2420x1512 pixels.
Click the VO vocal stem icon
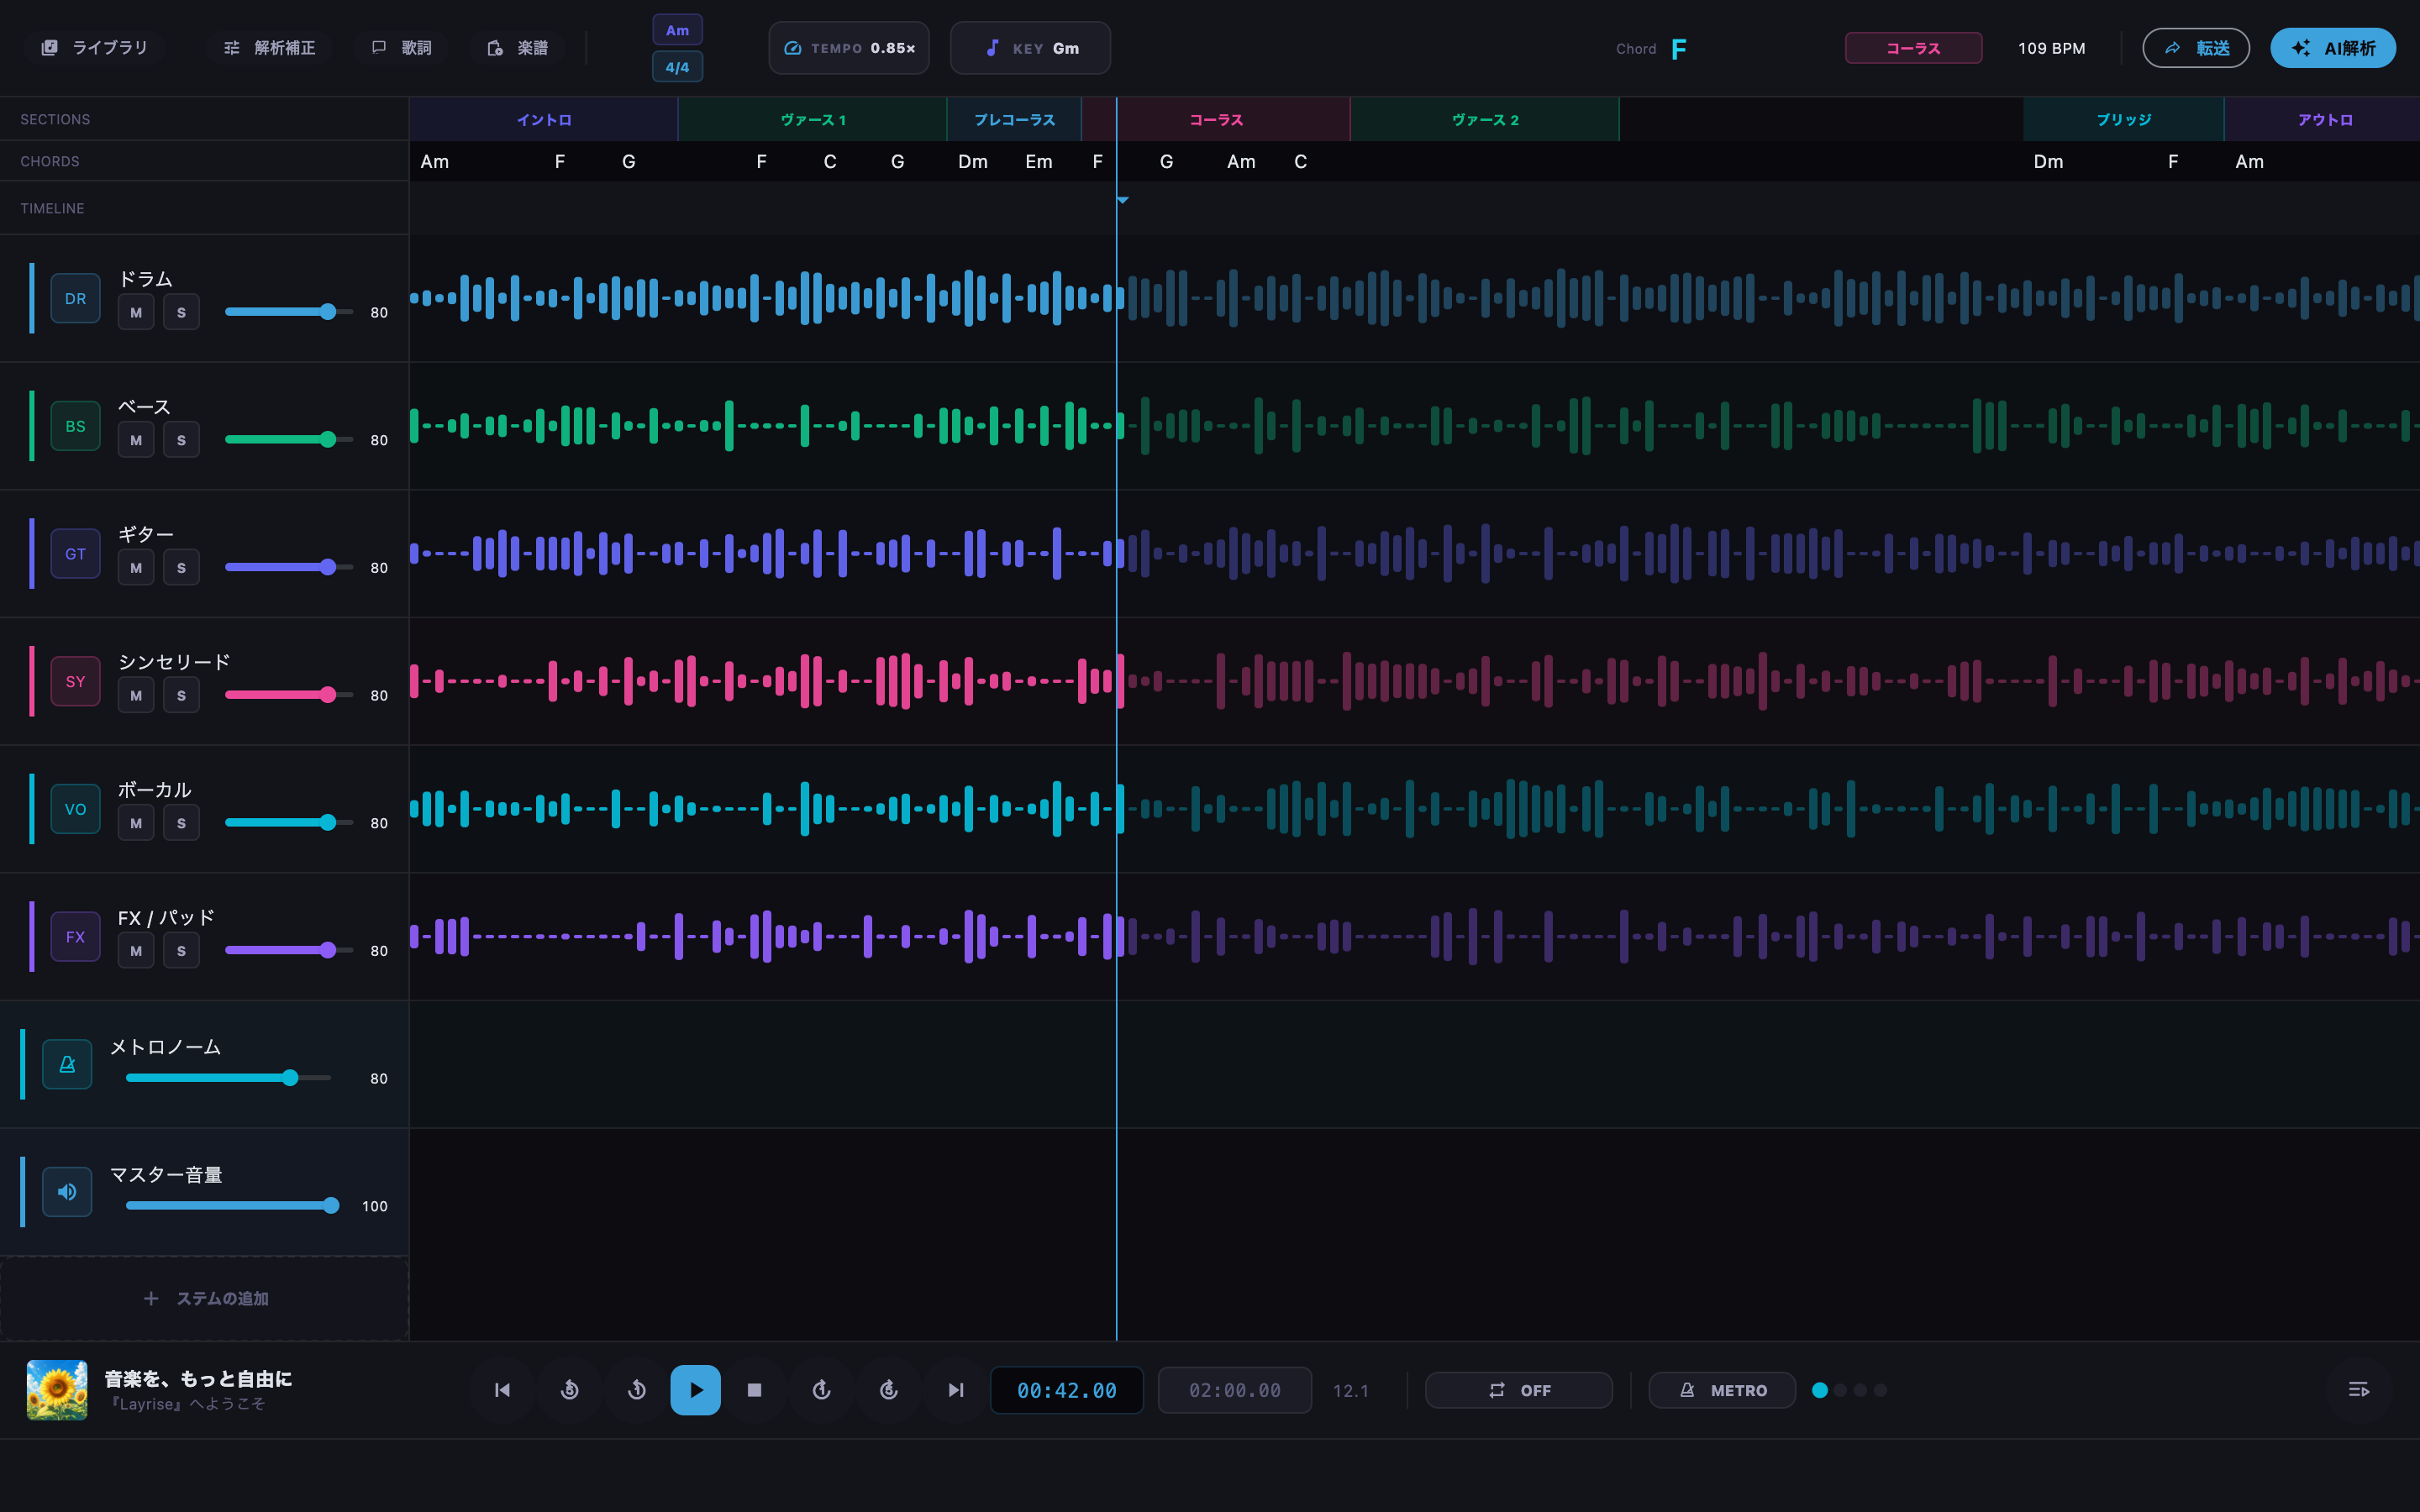point(75,809)
